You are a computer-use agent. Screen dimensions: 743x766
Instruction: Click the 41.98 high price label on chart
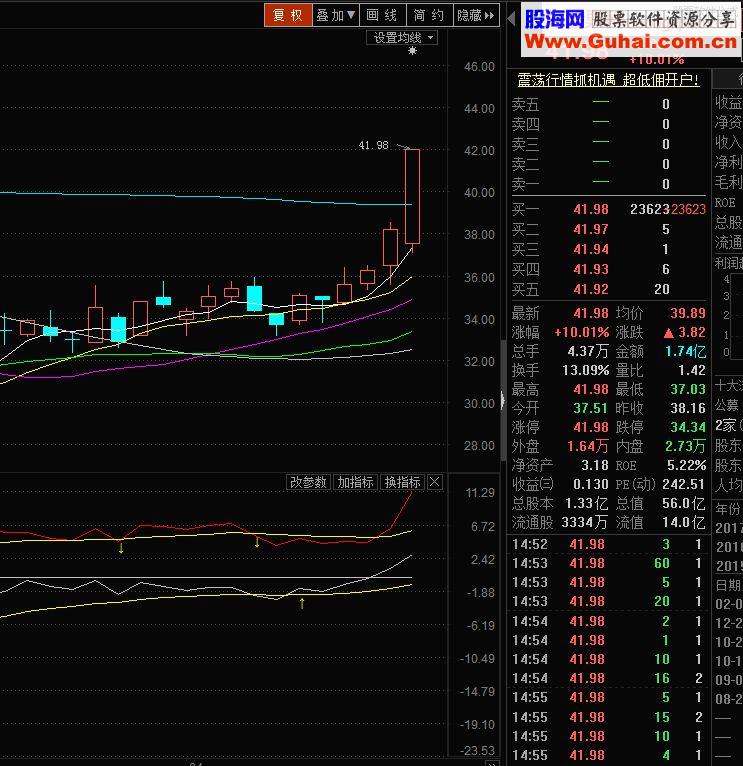click(x=374, y=145)
